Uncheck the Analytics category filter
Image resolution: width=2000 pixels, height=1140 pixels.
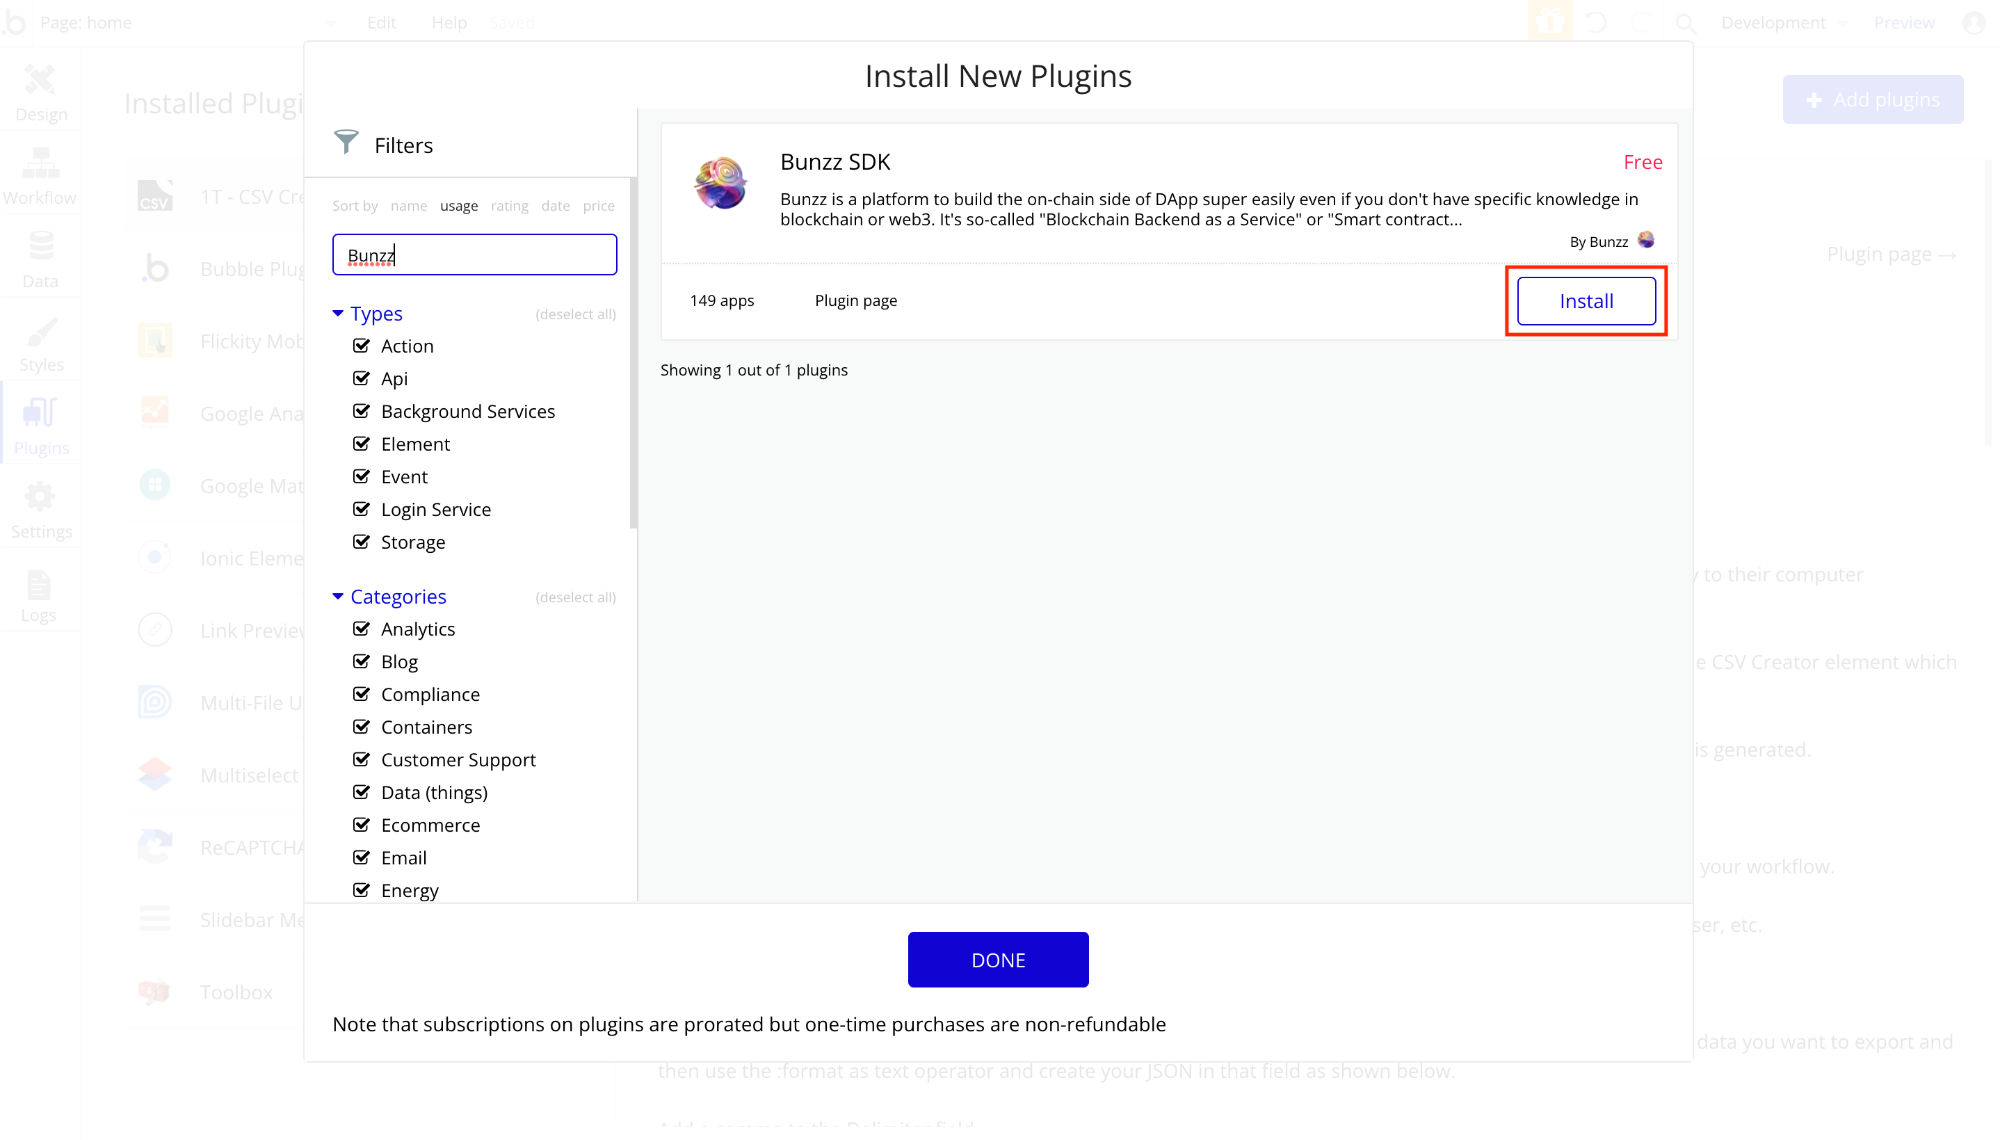(362, 628)
